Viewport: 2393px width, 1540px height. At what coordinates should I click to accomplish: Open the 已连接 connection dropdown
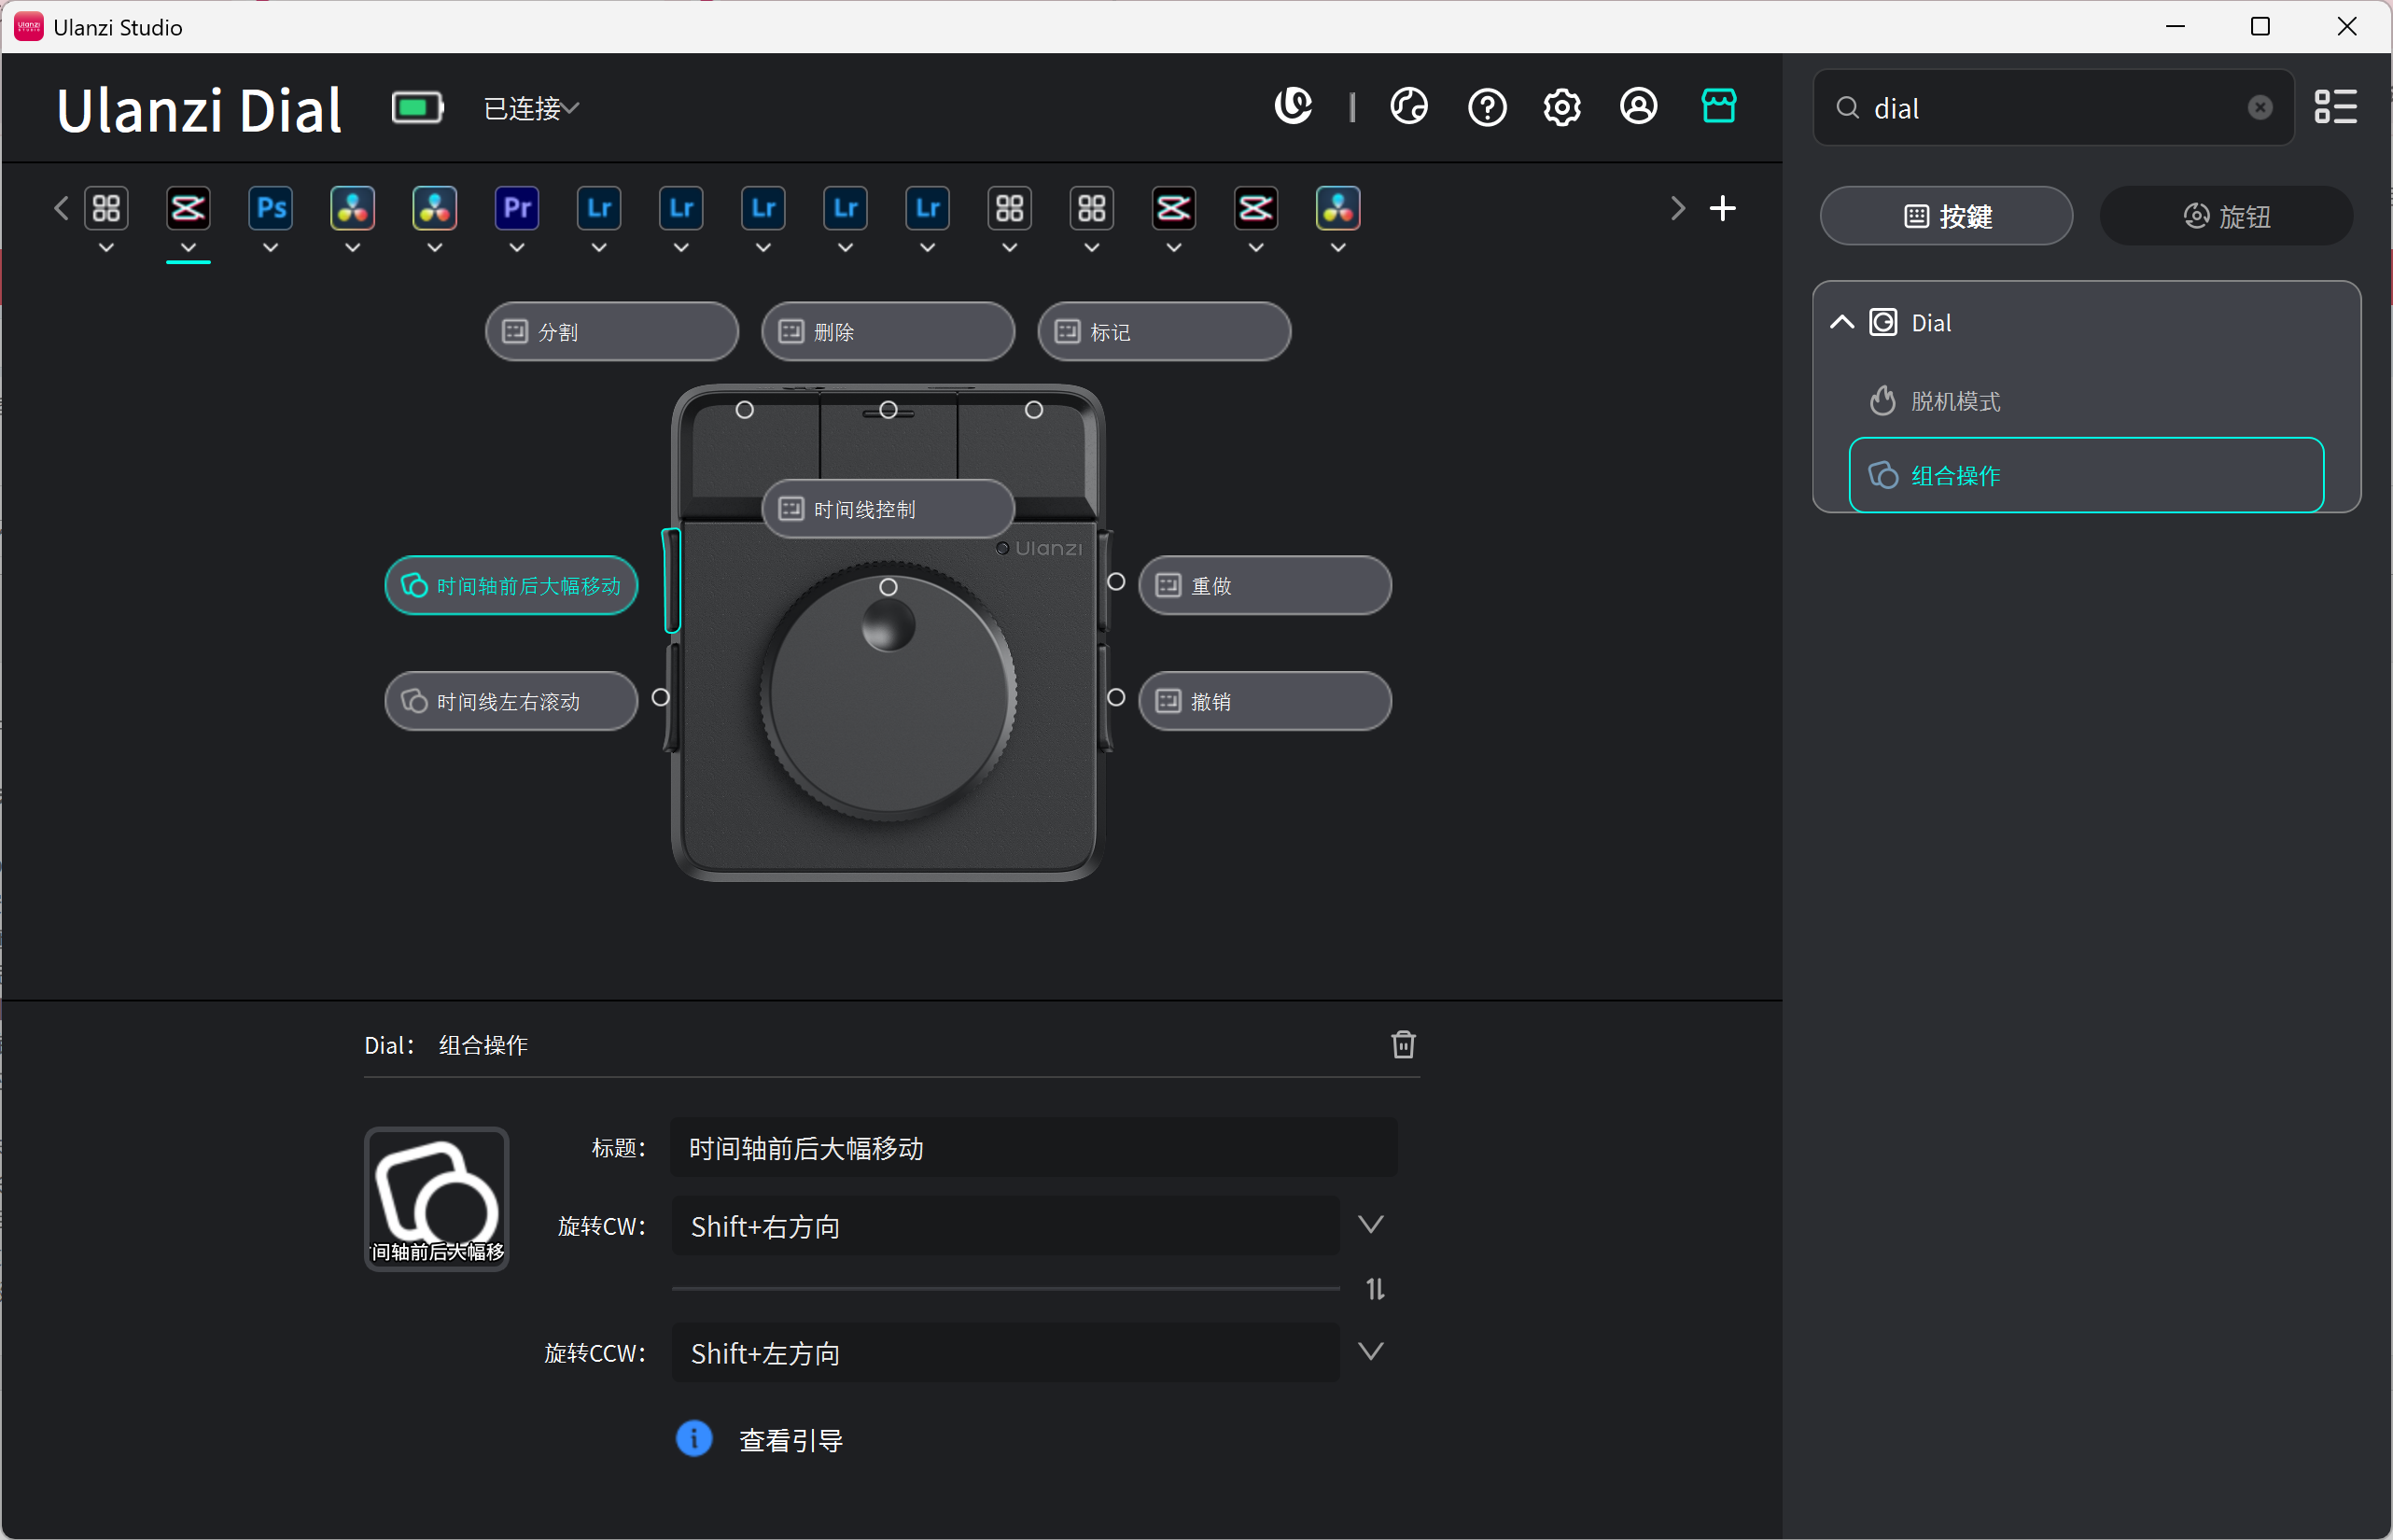coord(531,108)
